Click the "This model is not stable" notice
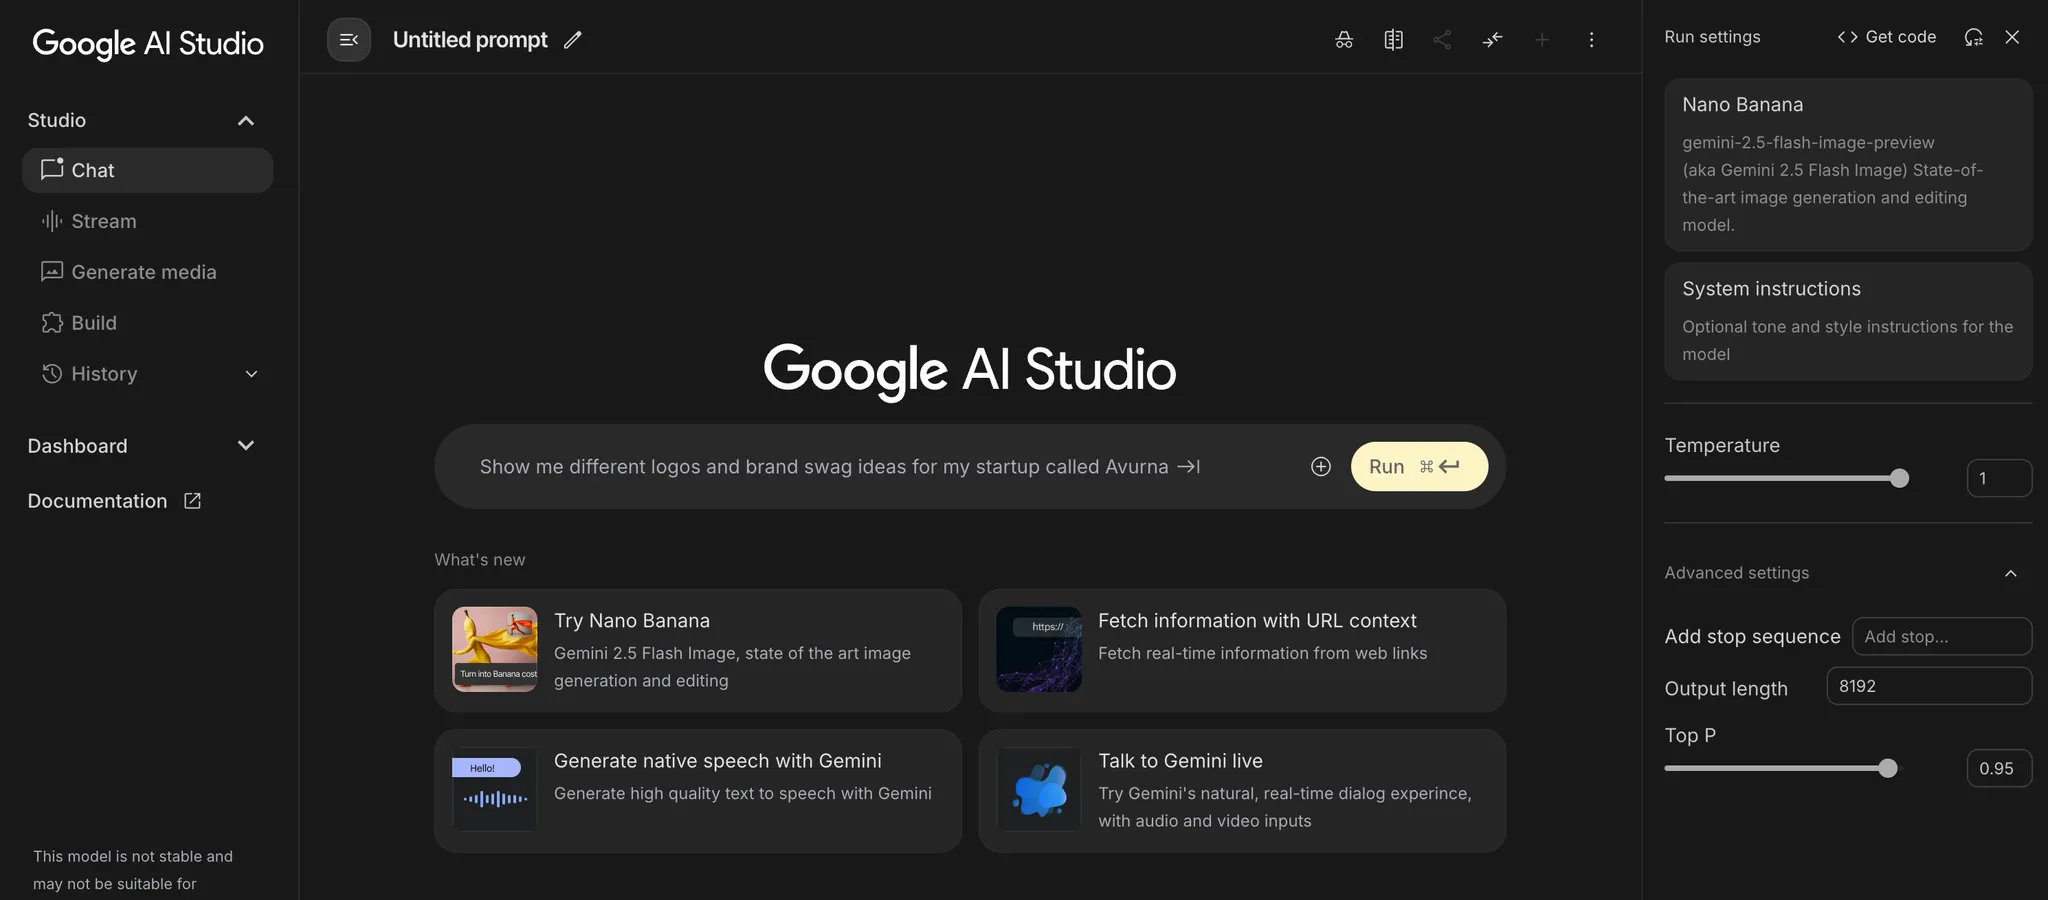Viewport: 2048px width, 900px height. [x=133, y=870]
